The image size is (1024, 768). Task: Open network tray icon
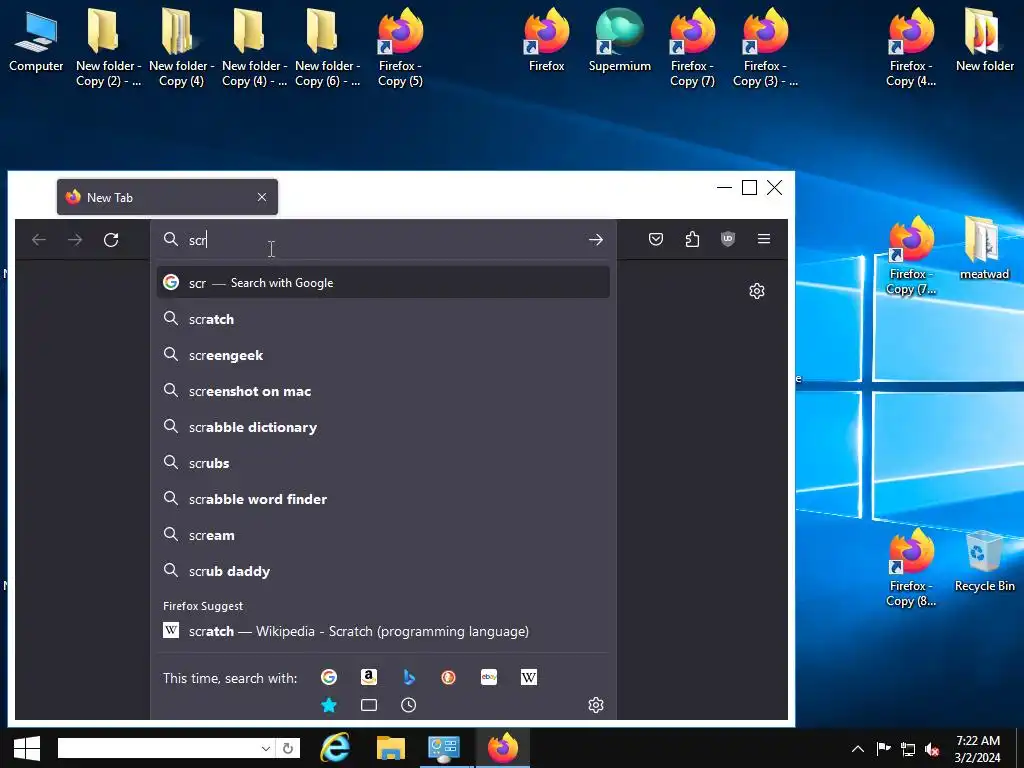pos(908,749)
